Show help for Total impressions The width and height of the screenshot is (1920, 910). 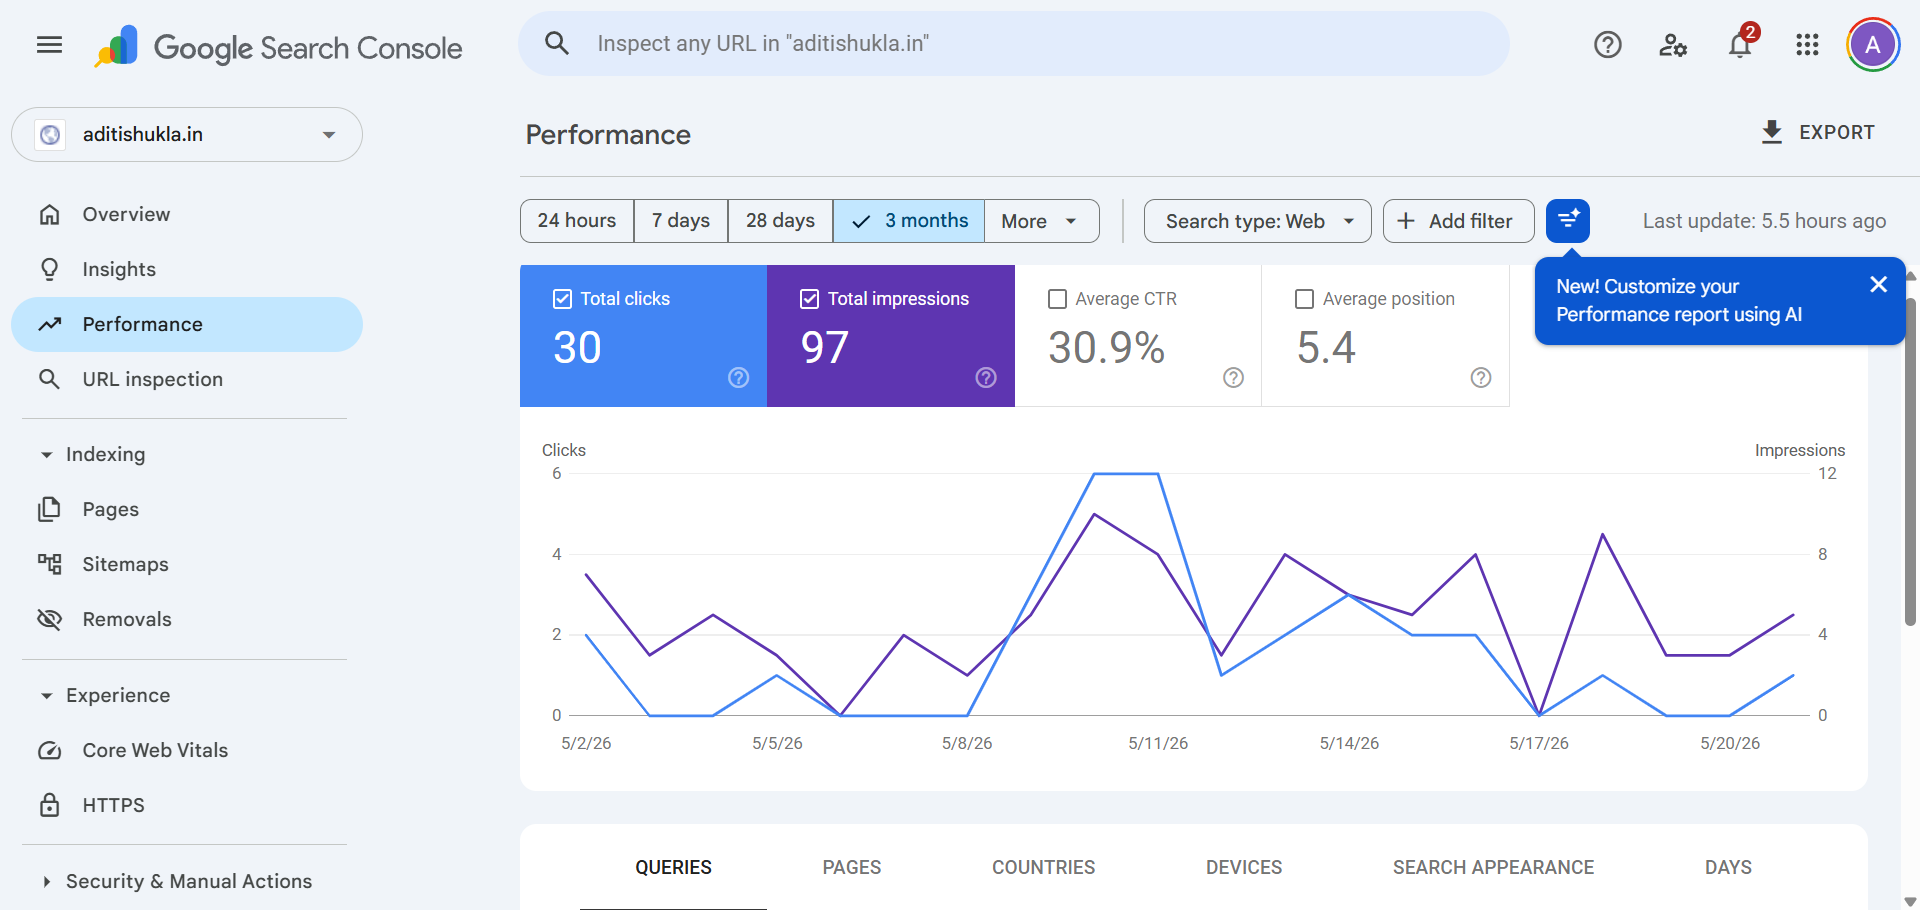986,377
